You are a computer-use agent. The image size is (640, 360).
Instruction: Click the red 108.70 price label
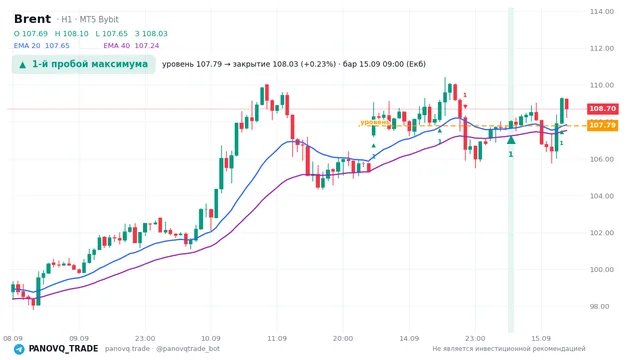(x=602, y=109)
